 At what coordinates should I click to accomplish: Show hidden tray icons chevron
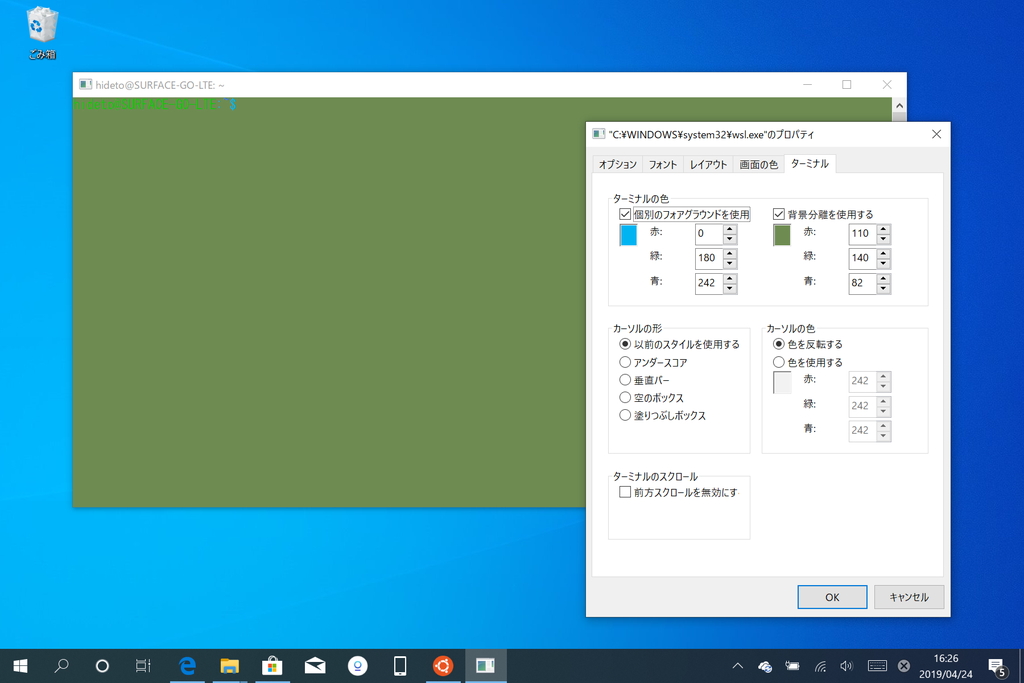pos(738,666)
